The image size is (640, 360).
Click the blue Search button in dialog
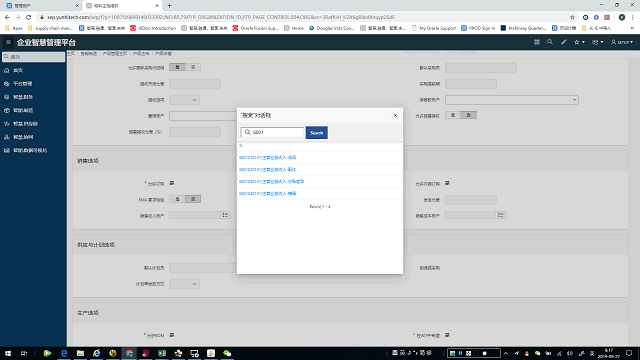point(316,133)
